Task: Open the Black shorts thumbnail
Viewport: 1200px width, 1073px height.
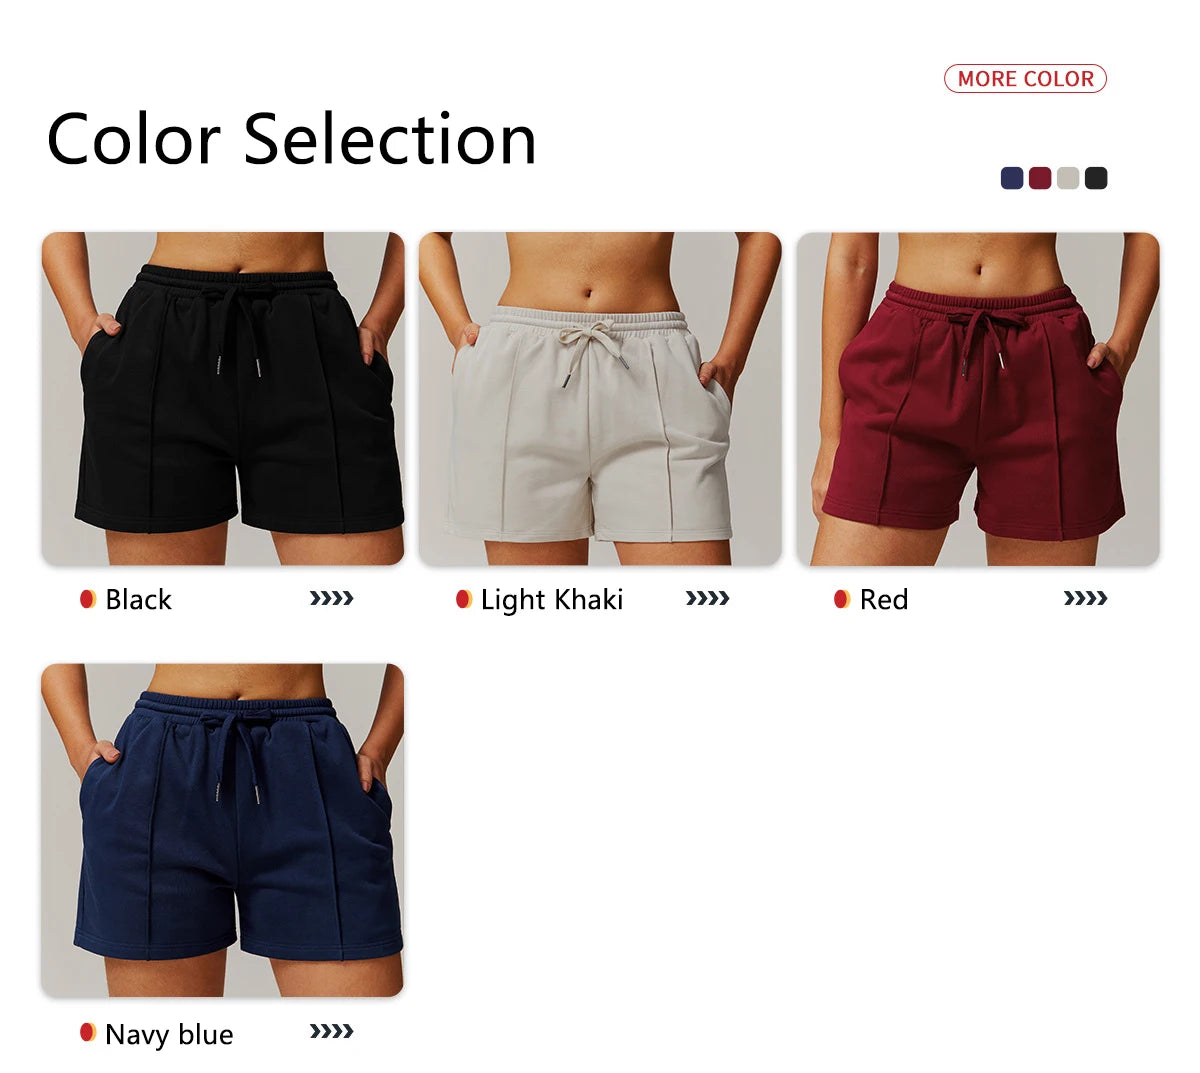Action: tap(223, 399)
